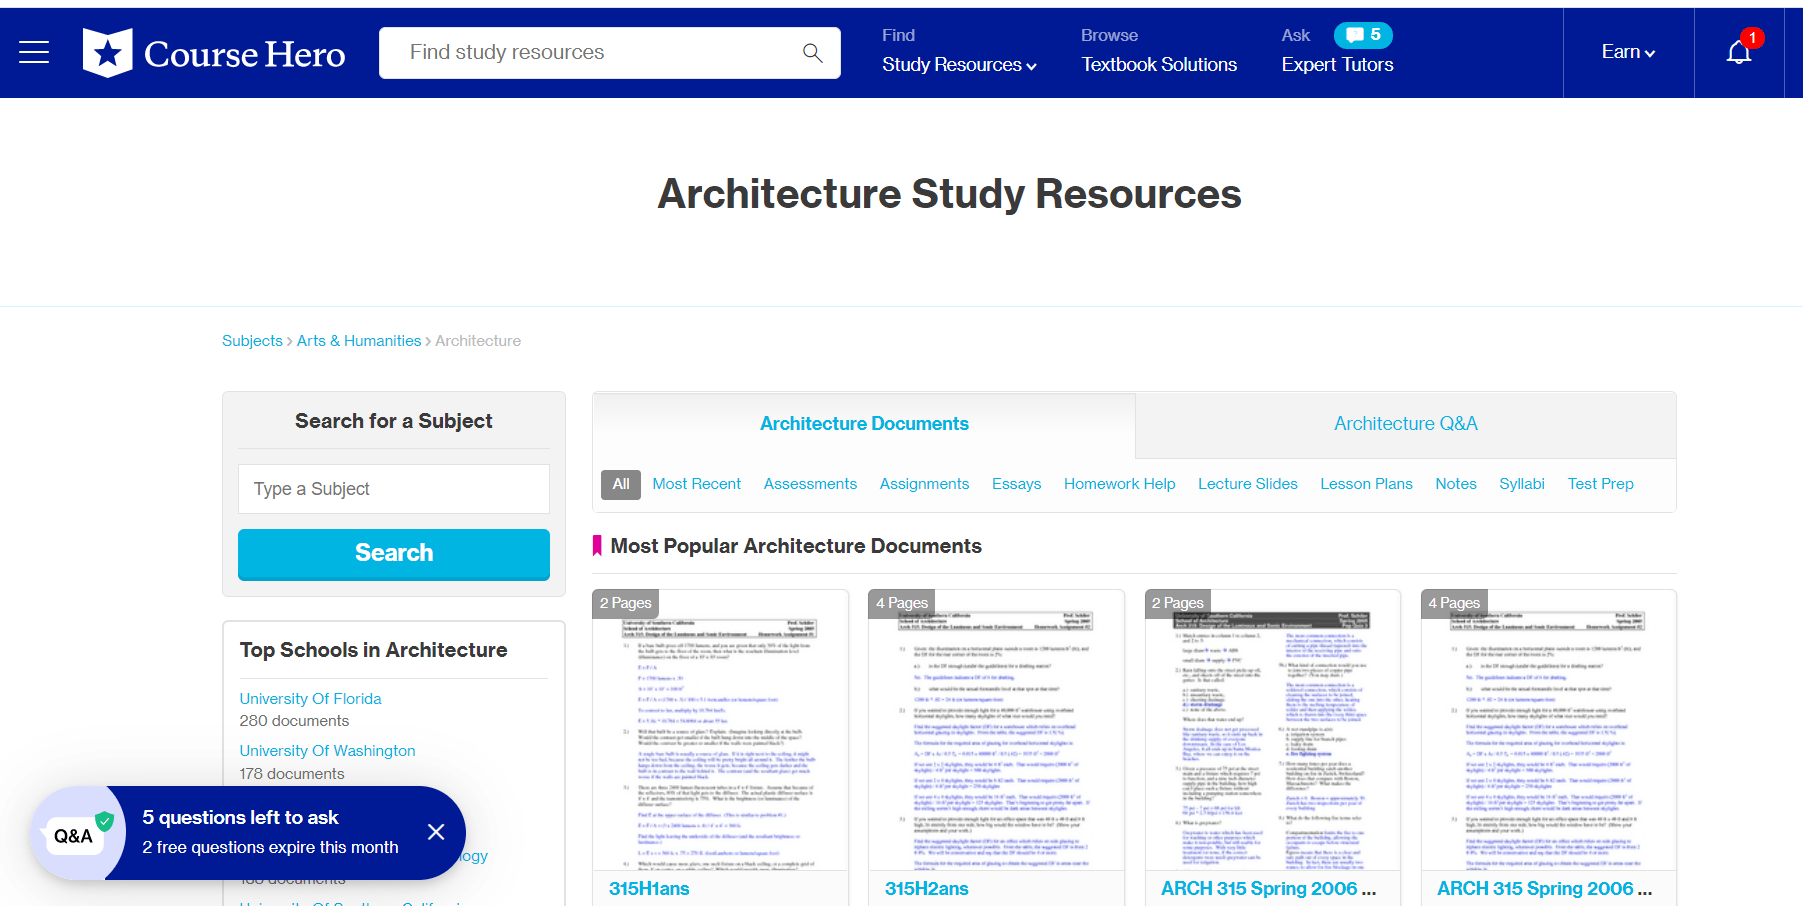Open University Of Washington link
The image size is (1803, 906).
tap(327, 751)
